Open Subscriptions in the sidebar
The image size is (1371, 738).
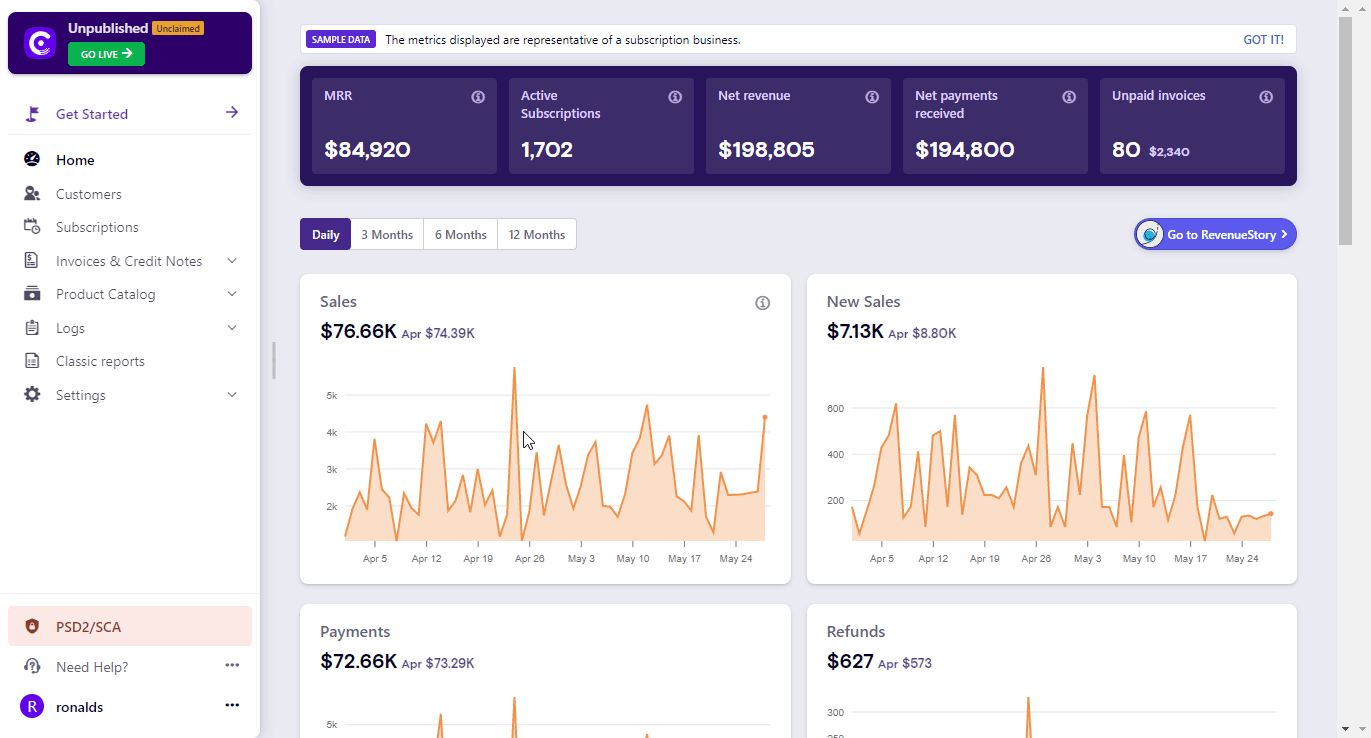tap(97, 227)
